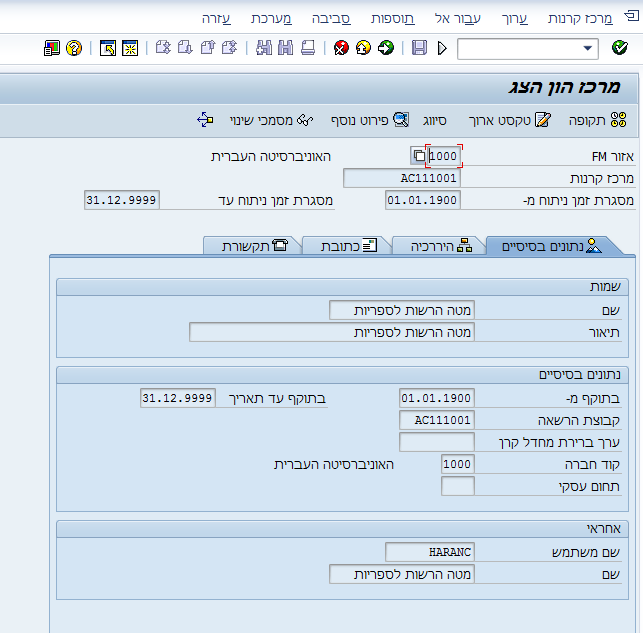Switch to the נתונים בסיסיים tab
The image size is (643, 633).
(552, 246)
